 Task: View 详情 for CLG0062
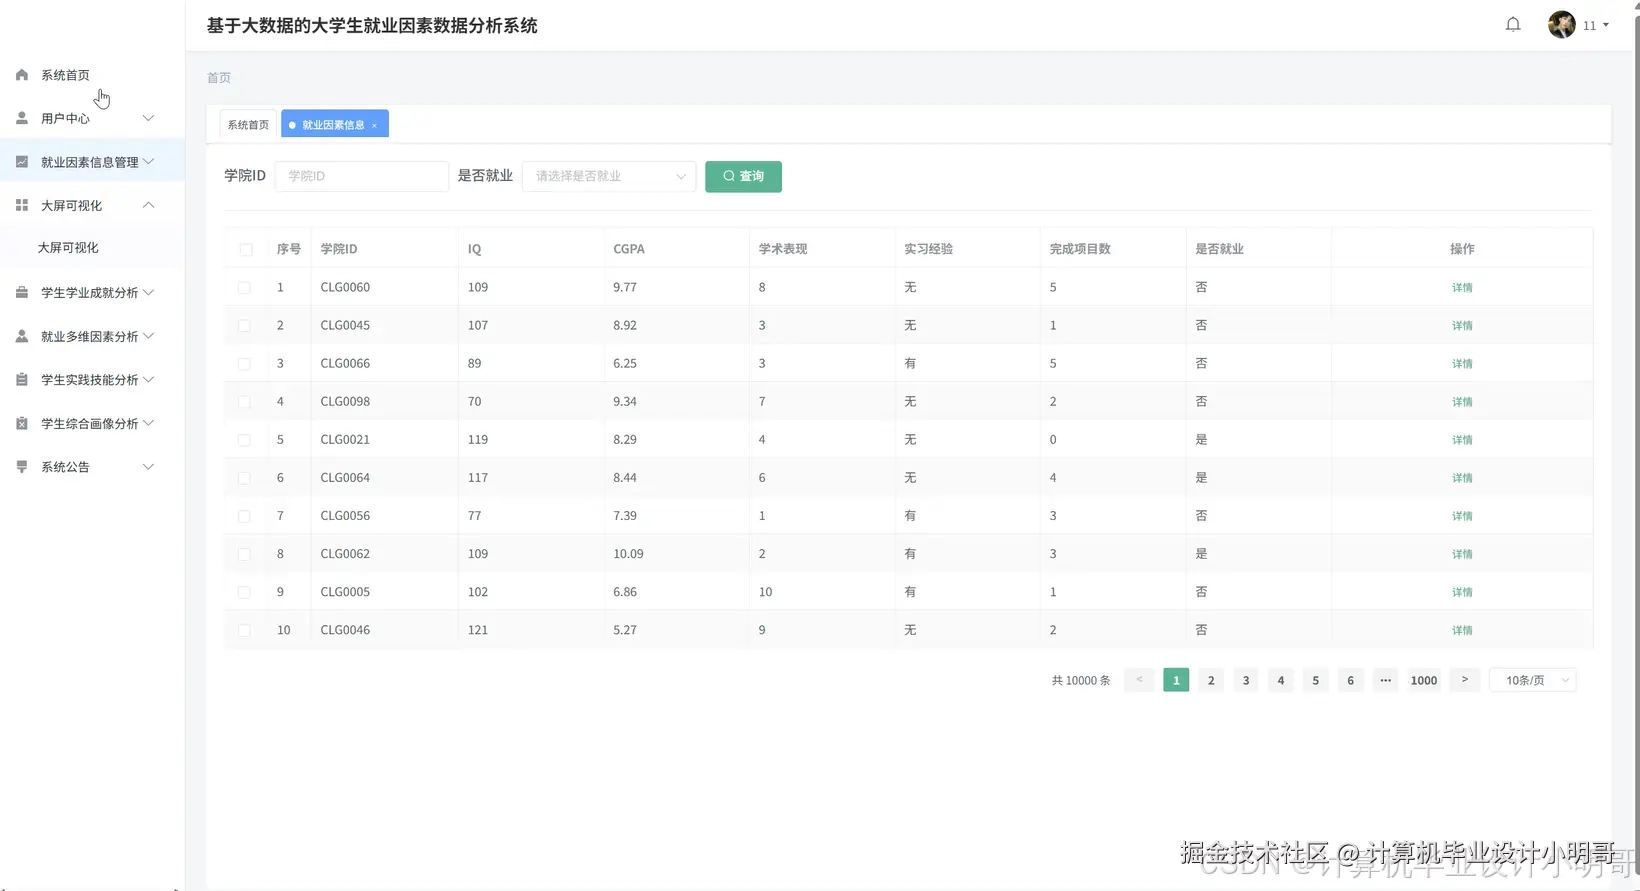click(x=1462, y=554)
